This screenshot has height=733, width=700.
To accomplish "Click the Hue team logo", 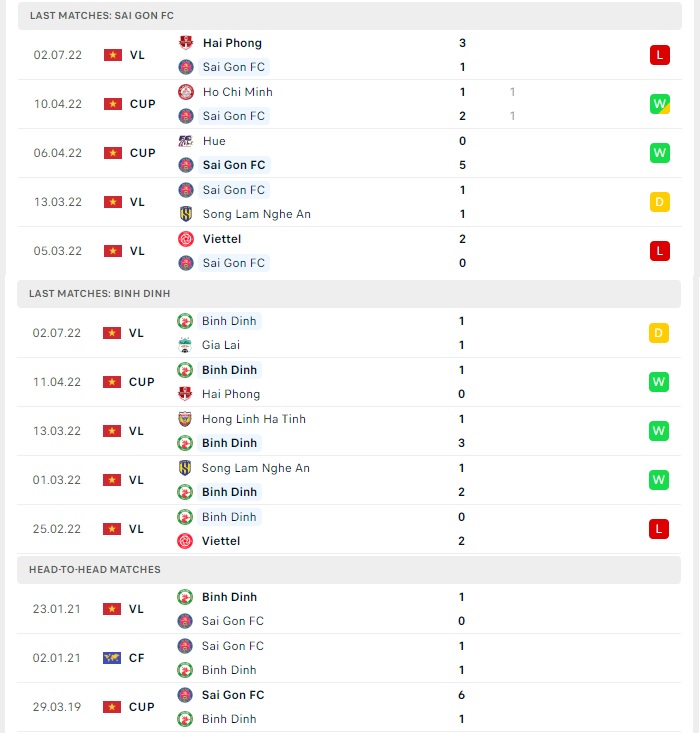I will [186, 141].
